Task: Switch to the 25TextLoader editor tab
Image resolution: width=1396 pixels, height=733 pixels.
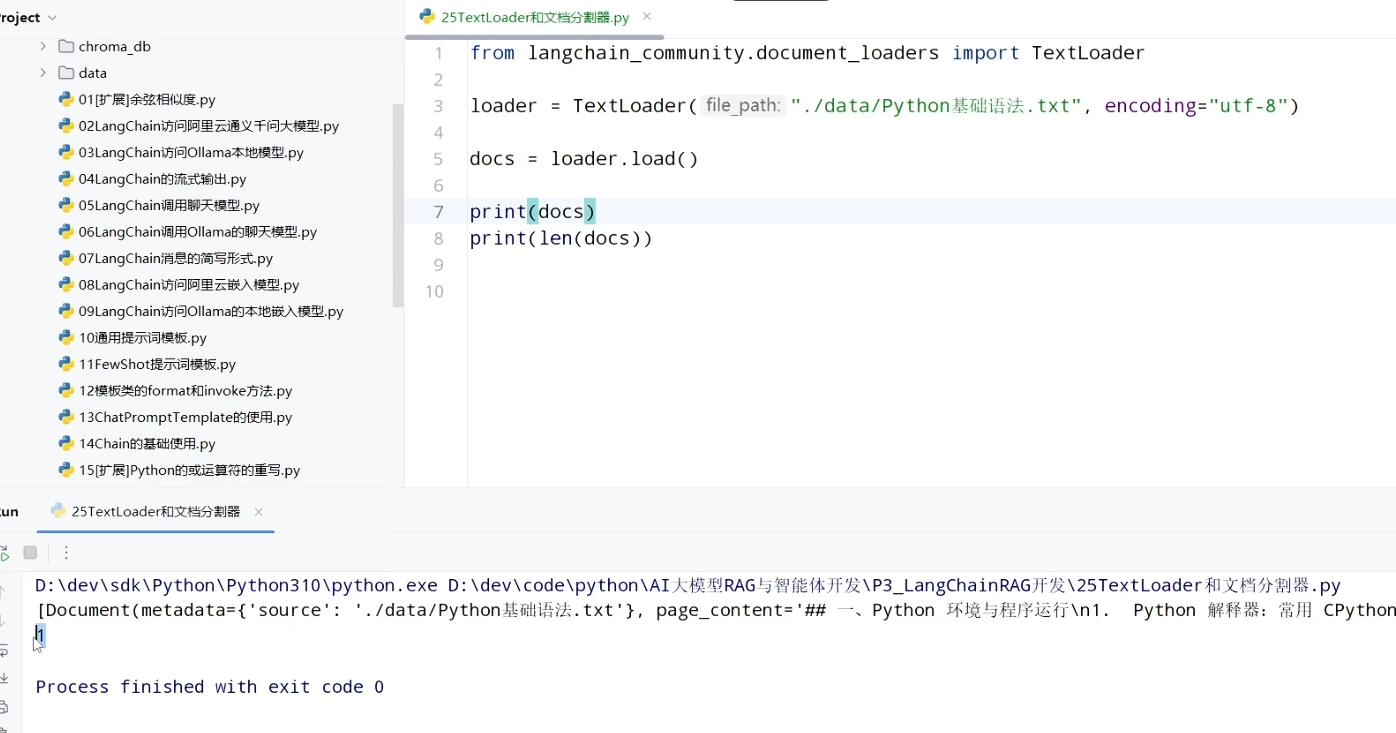Action: pyautogui.click(x=525, y=17)
